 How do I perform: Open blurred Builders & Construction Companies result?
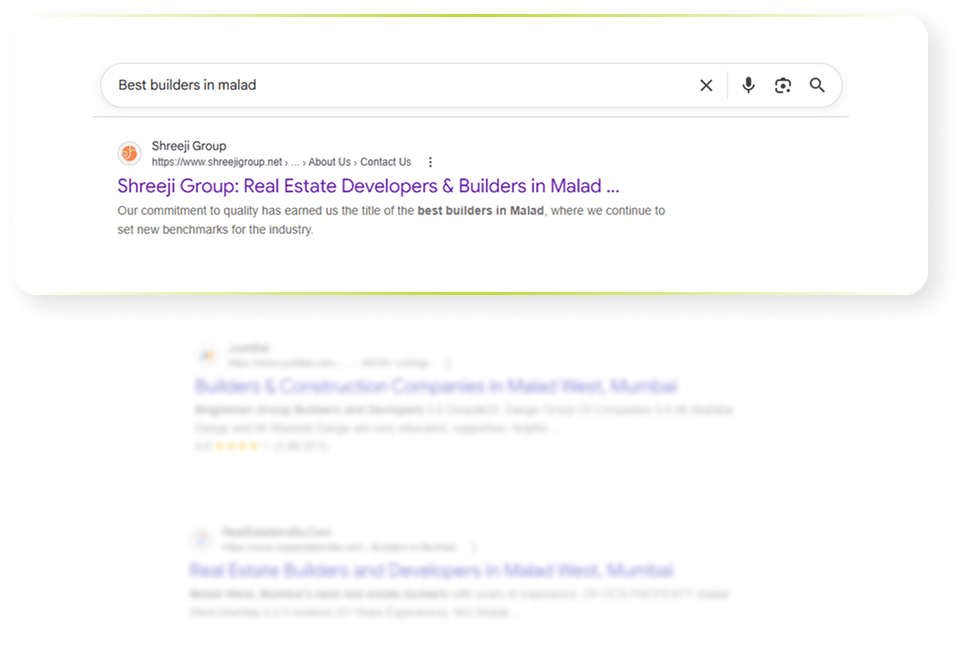(x=436, y=386)
